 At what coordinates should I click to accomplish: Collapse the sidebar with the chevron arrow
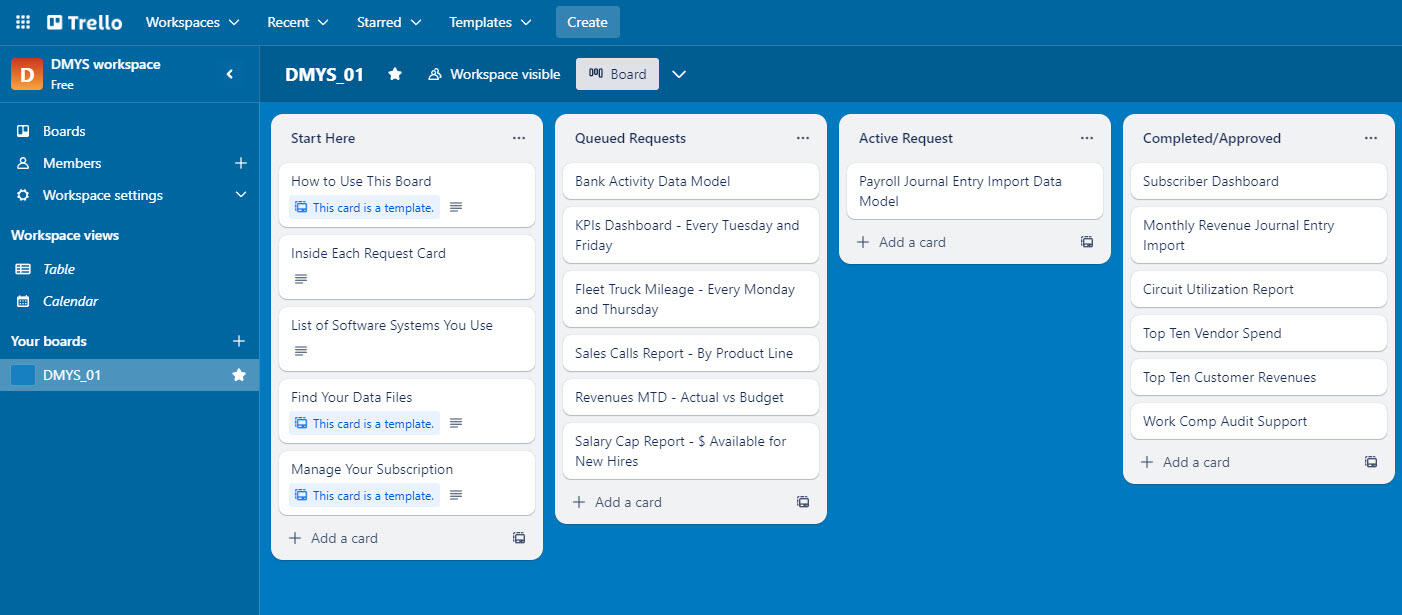point(230,74)
